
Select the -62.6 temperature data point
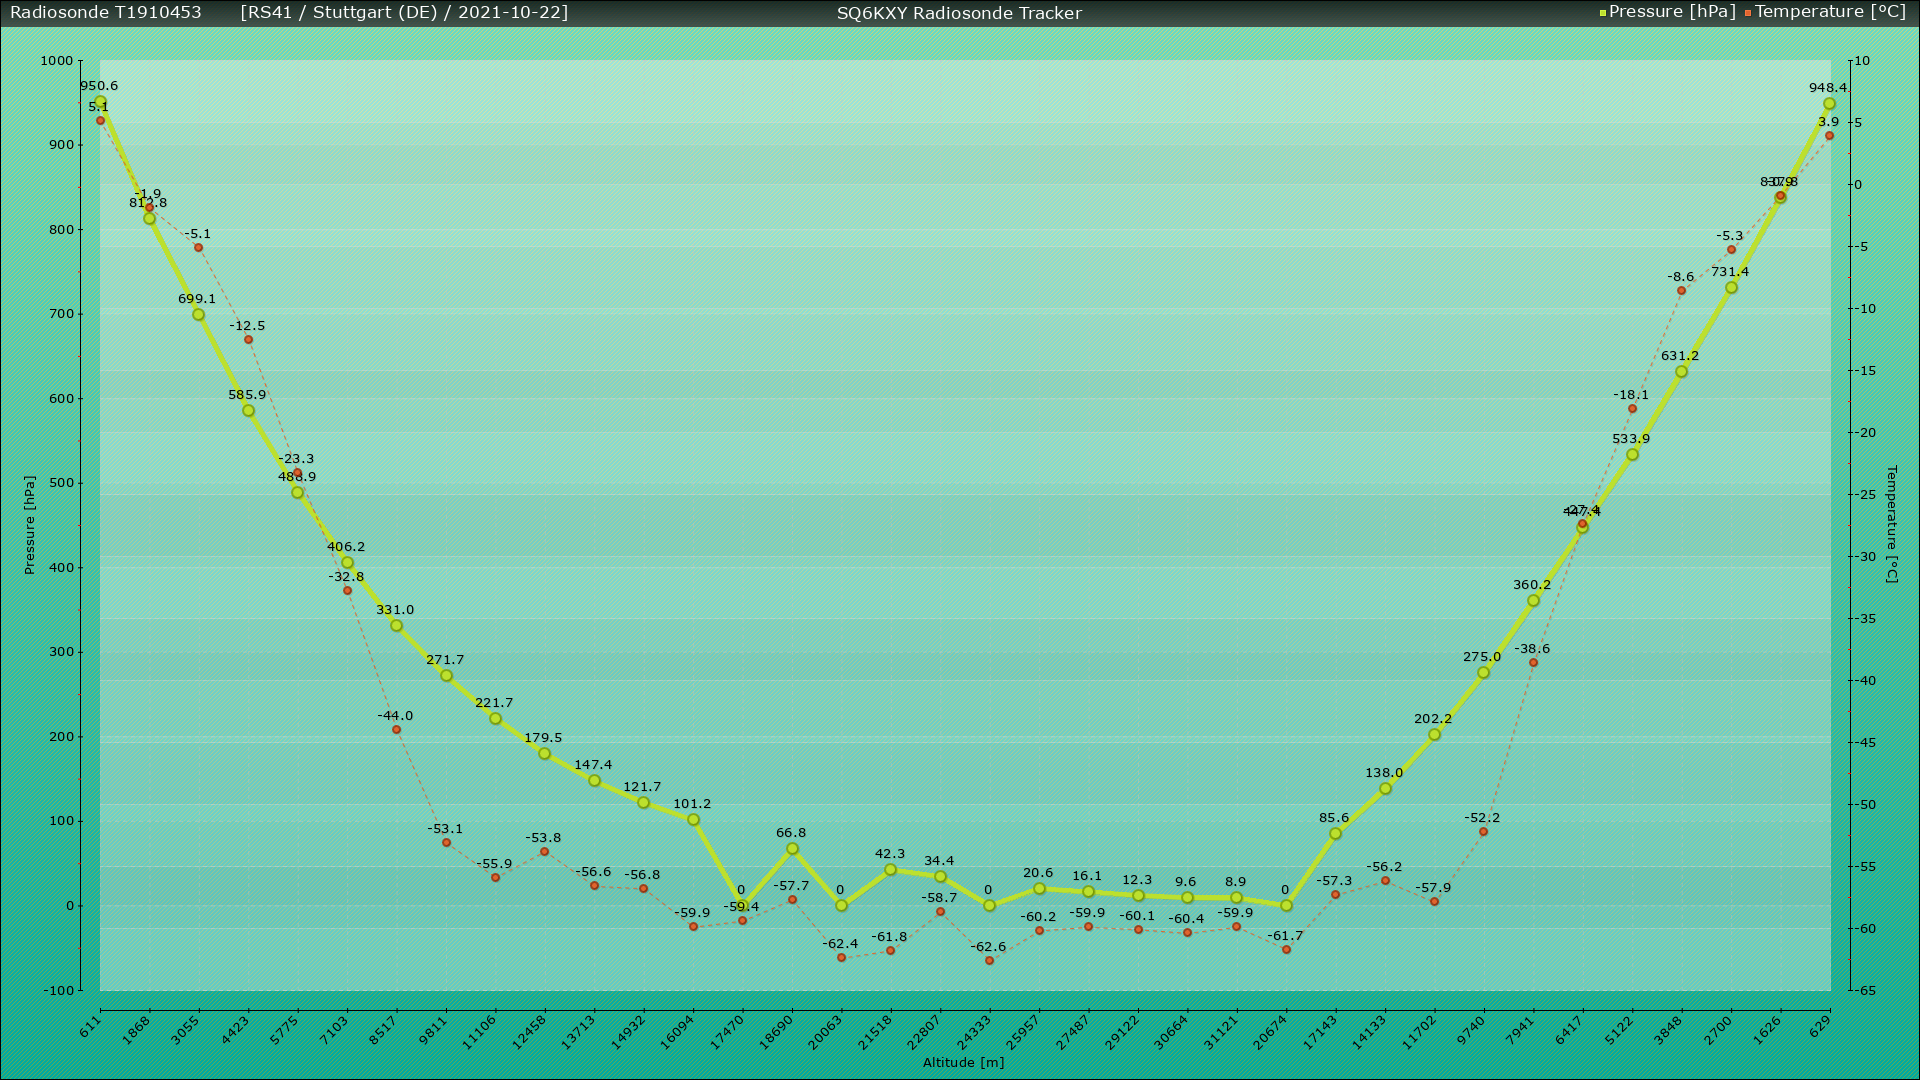click(989, 961)
